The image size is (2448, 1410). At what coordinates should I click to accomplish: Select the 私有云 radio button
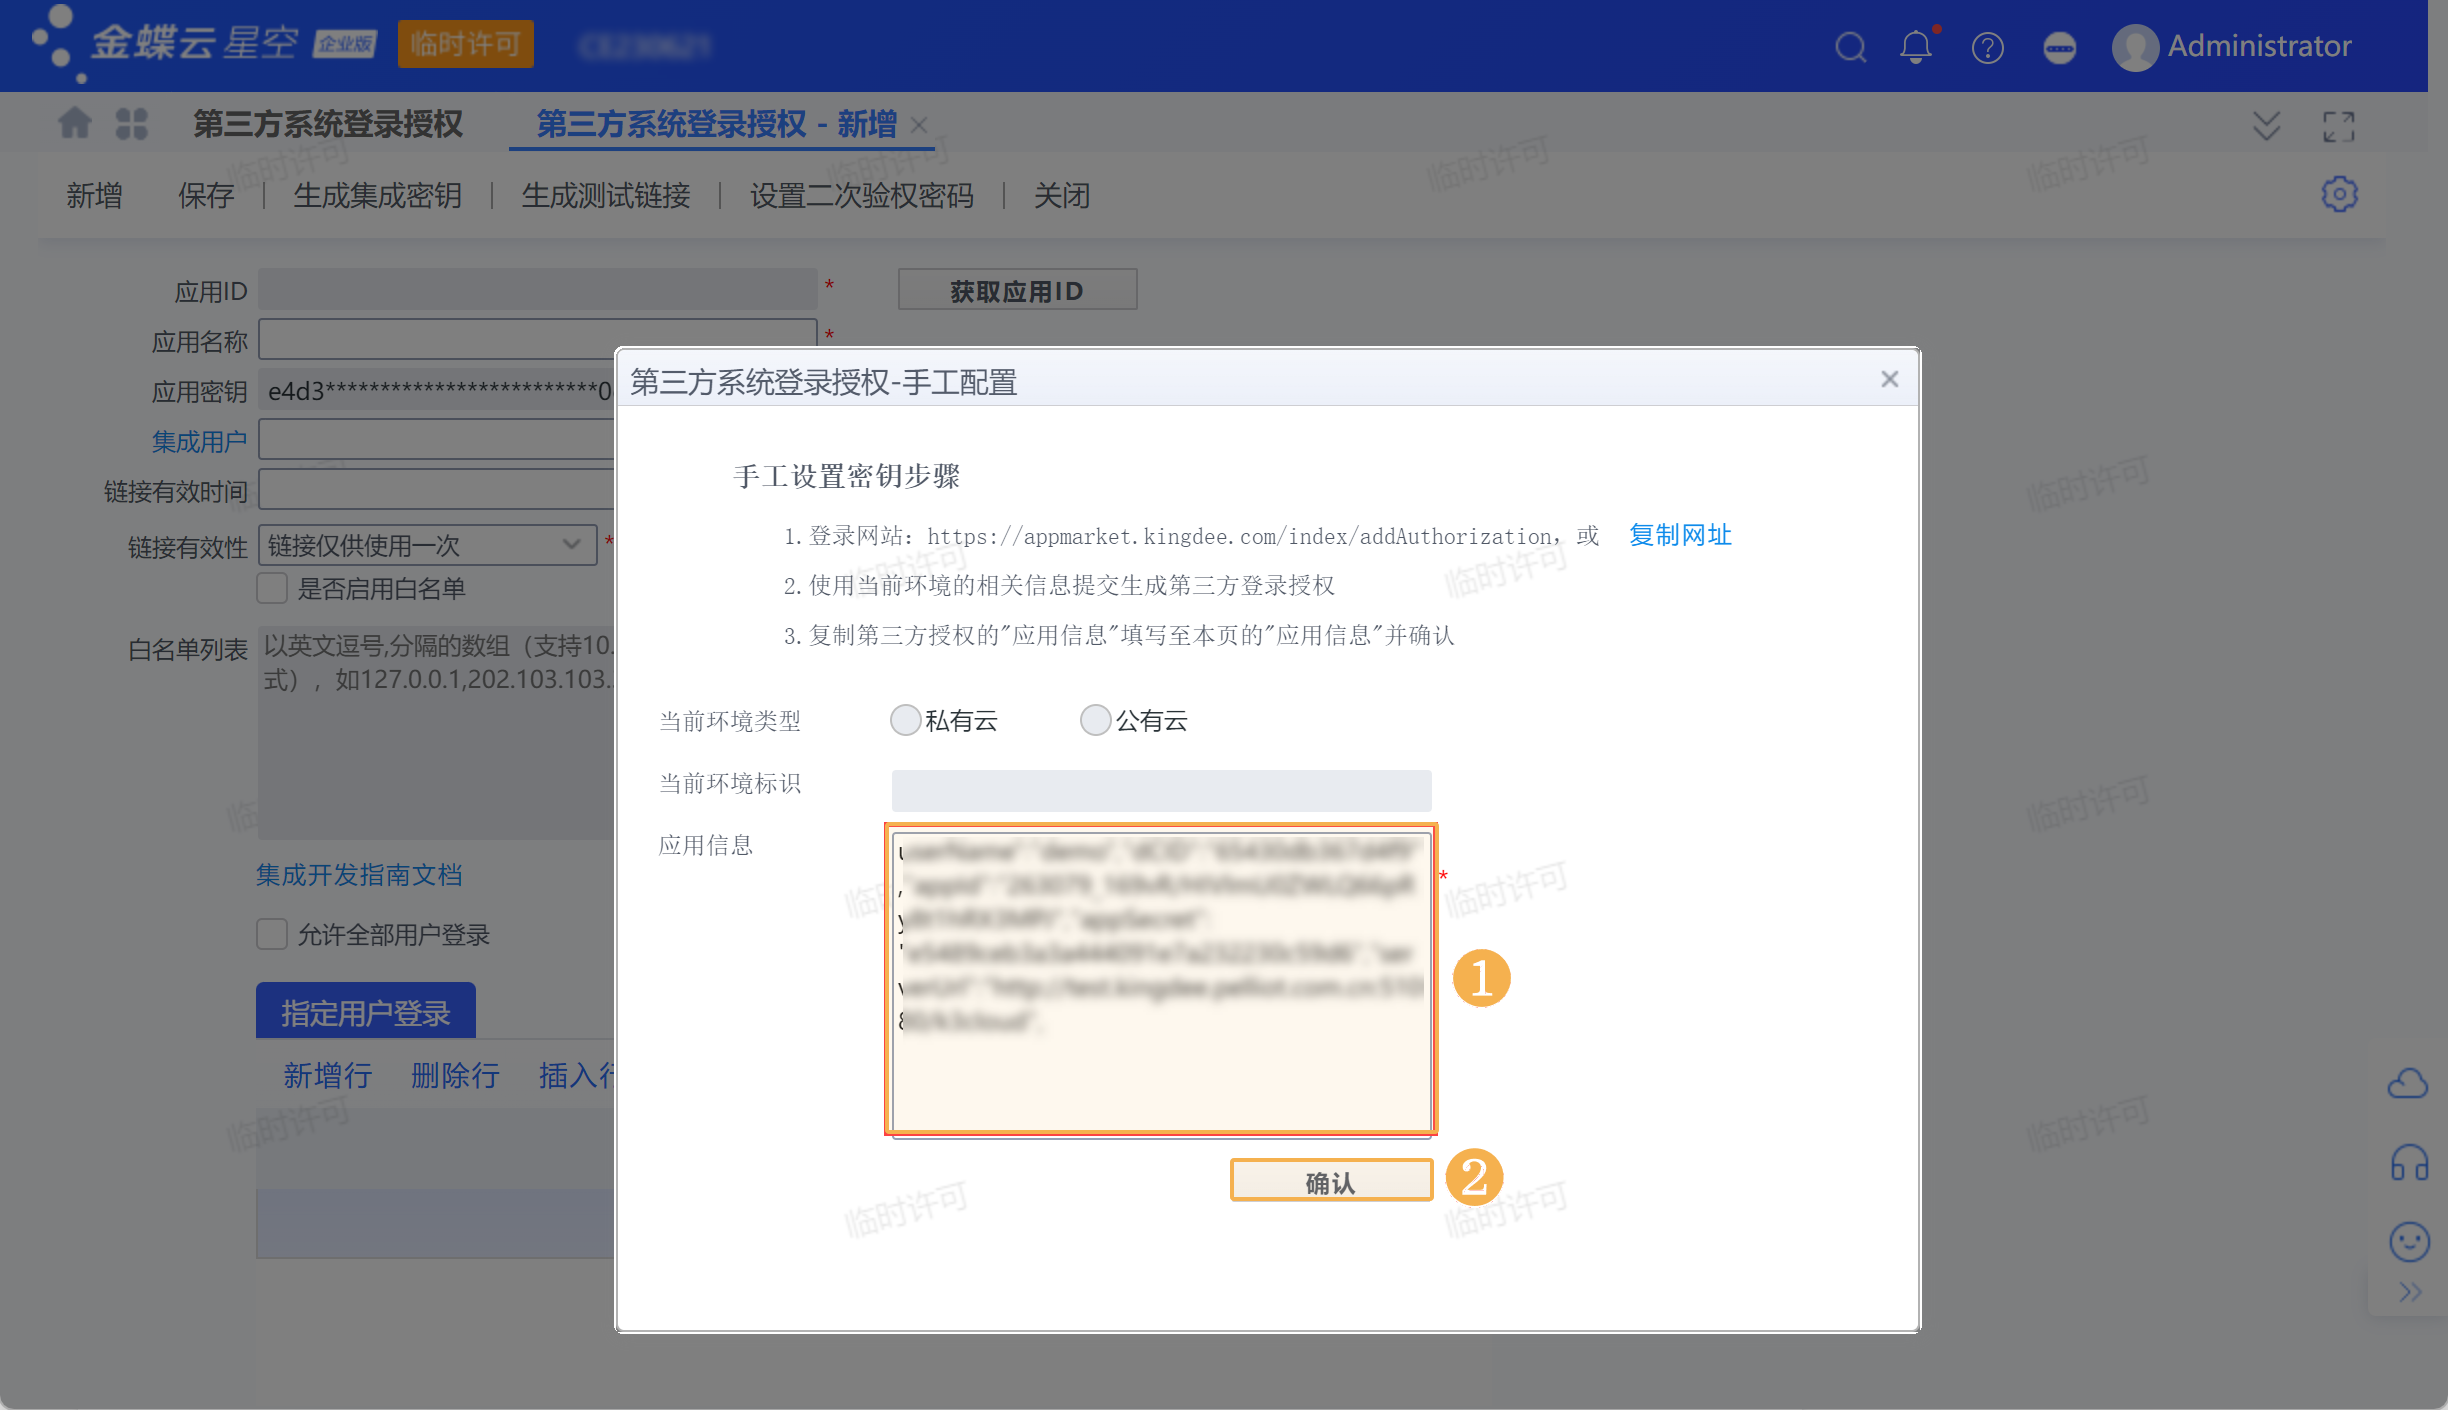[x=906, y=720]
